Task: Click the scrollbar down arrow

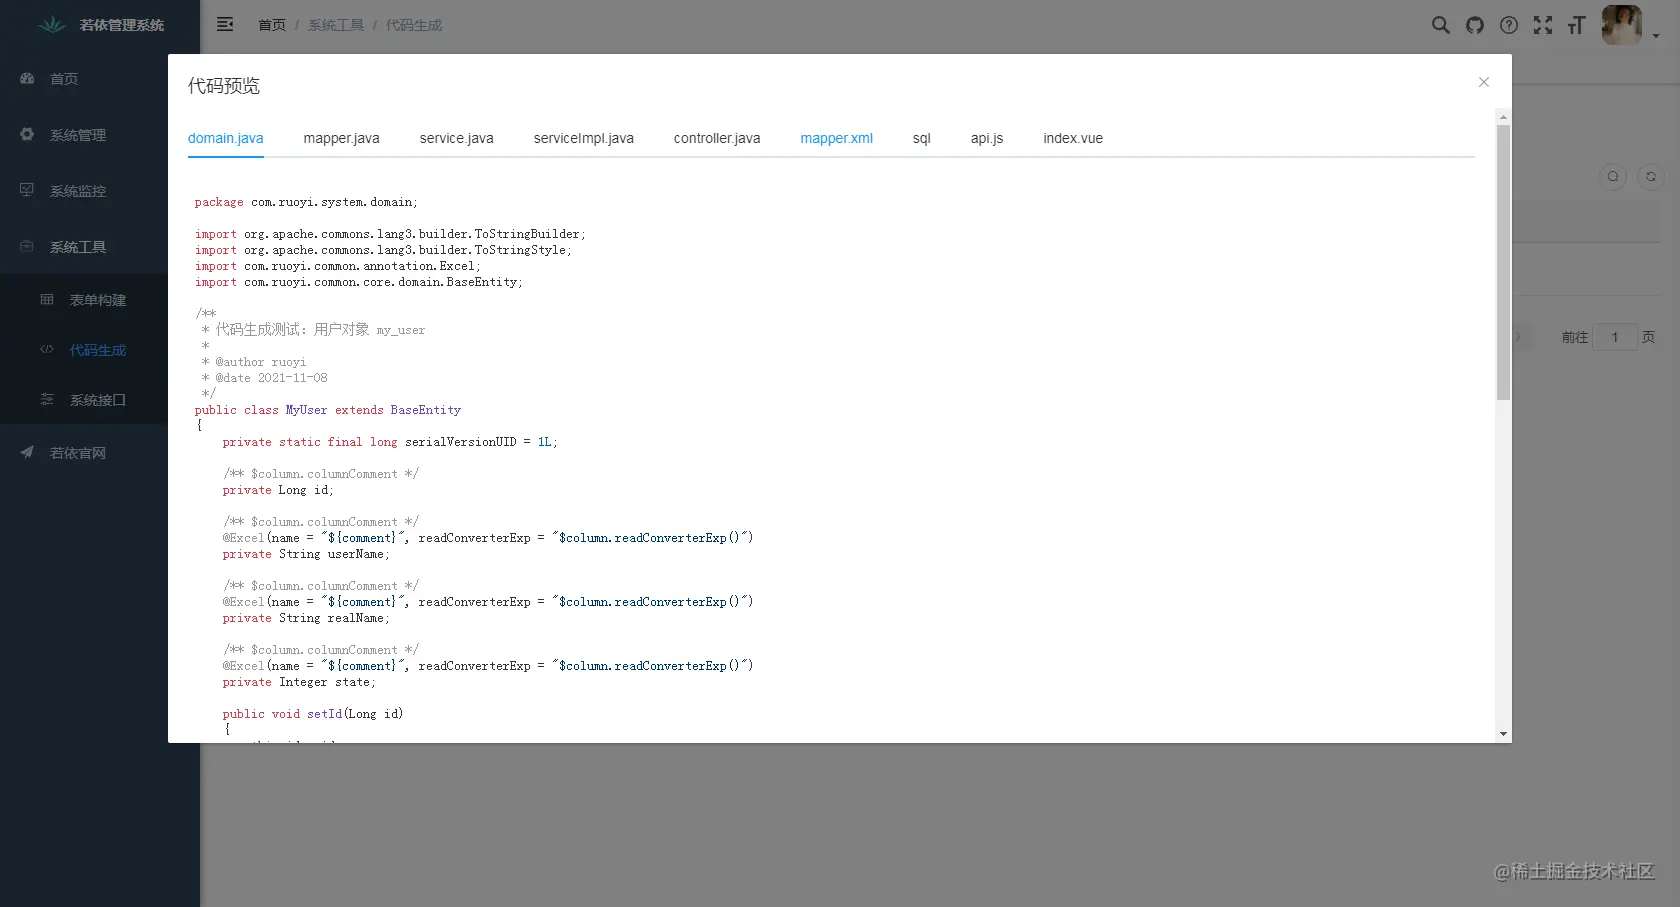Action: tap(1503, 734)
